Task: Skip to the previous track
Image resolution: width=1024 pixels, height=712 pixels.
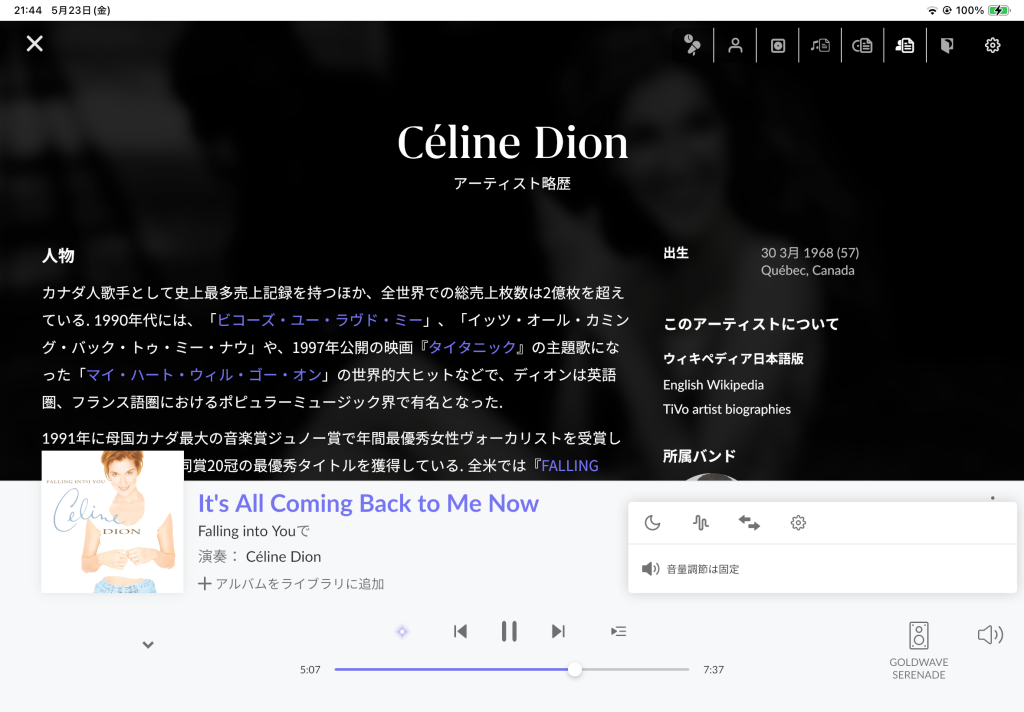Action: click(460, 632)
